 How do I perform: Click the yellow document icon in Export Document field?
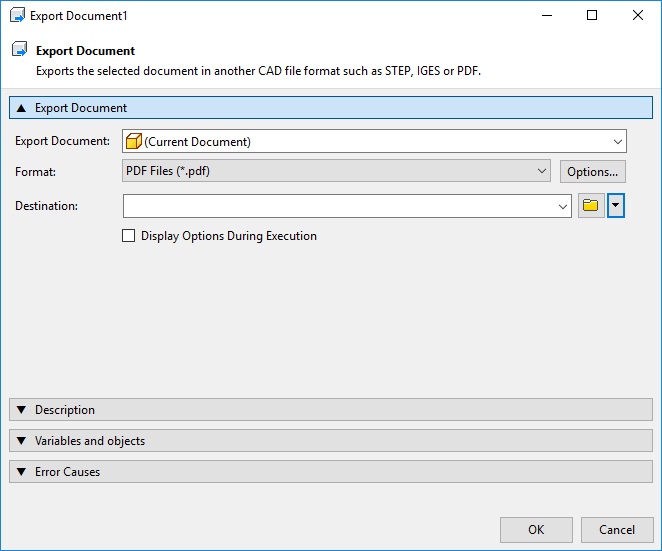coord(134,141)
